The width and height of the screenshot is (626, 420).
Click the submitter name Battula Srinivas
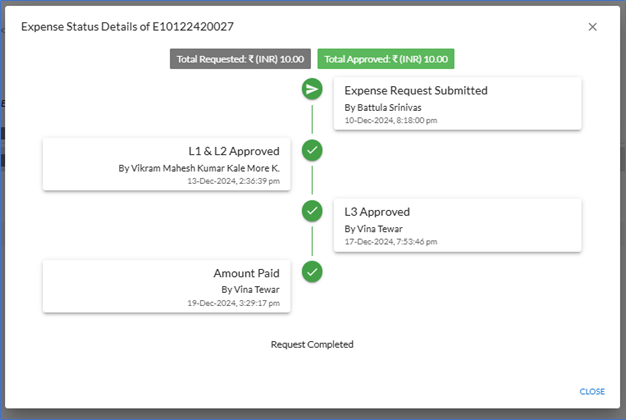point(389,108)
